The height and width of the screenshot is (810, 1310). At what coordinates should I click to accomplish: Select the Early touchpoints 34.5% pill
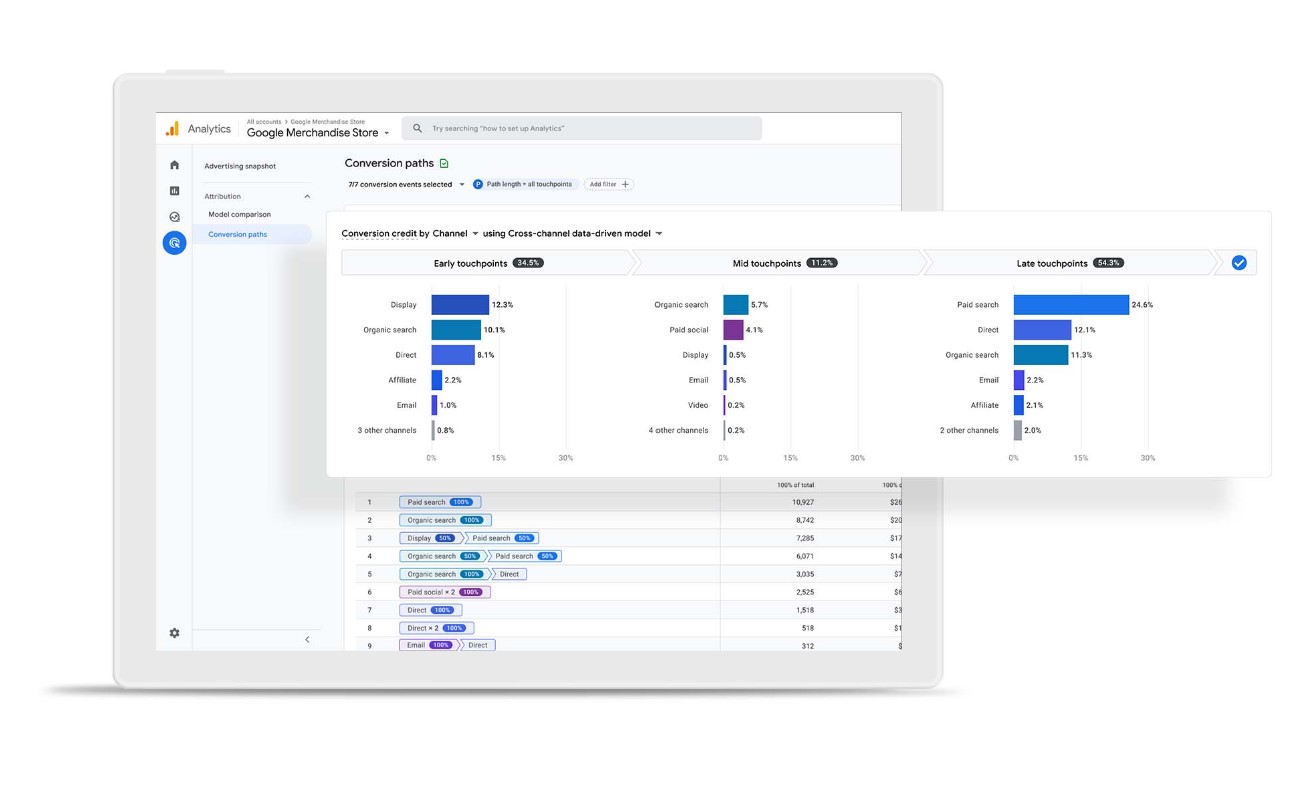(485, 262)
